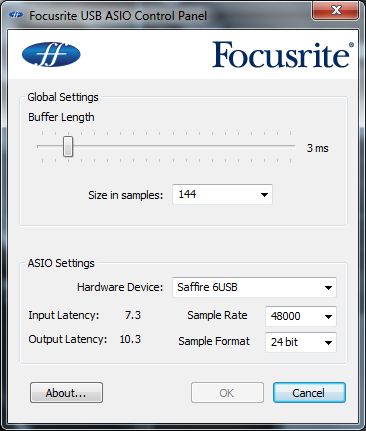Screen dimensions: 366x431
Task: Click the Cancel button
Action: pyautogui.click(x=309, y=393)
